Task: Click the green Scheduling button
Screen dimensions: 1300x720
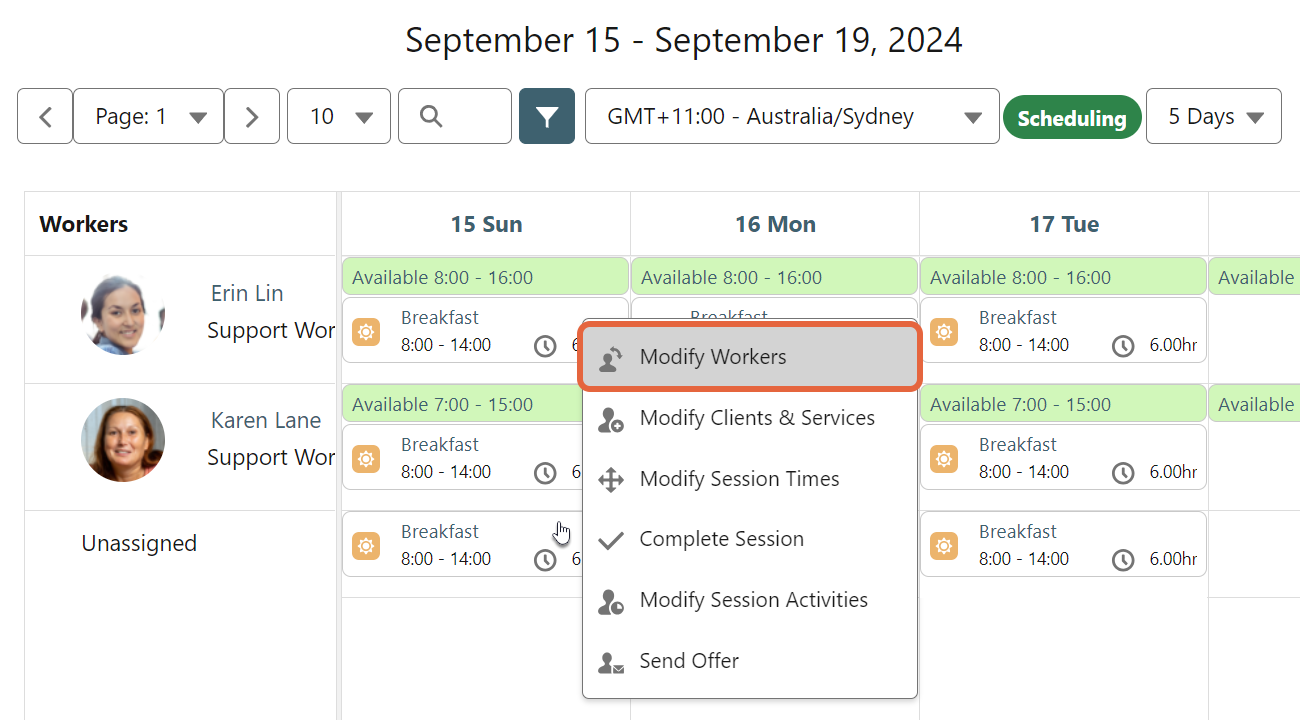Action: 1072,116
